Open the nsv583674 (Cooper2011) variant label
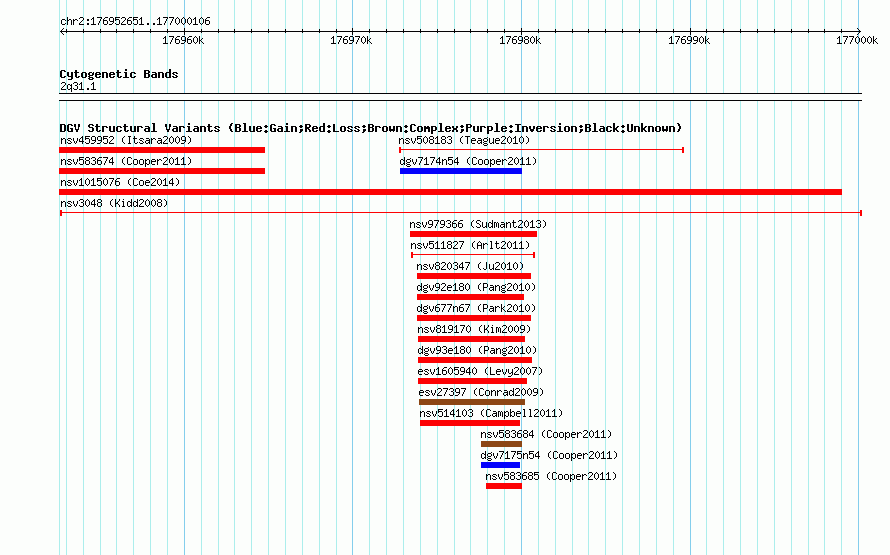Screen dimensions: 890x555 click(126, 161)
